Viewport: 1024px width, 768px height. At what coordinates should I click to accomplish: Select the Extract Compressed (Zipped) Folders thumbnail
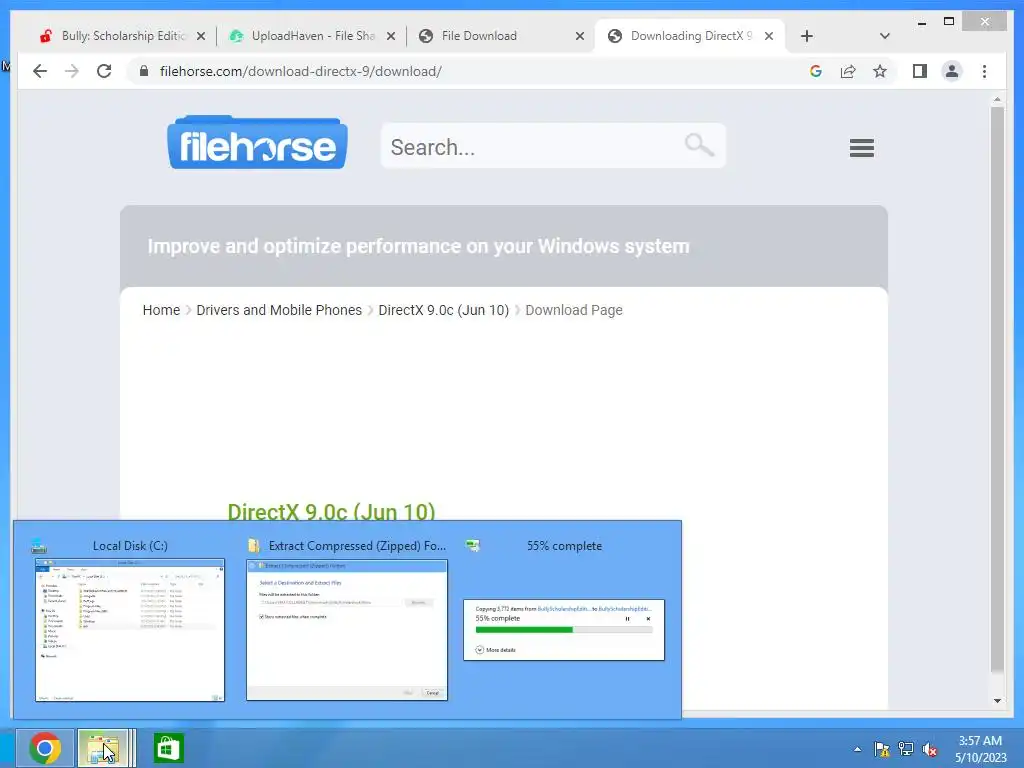point(347,630)
